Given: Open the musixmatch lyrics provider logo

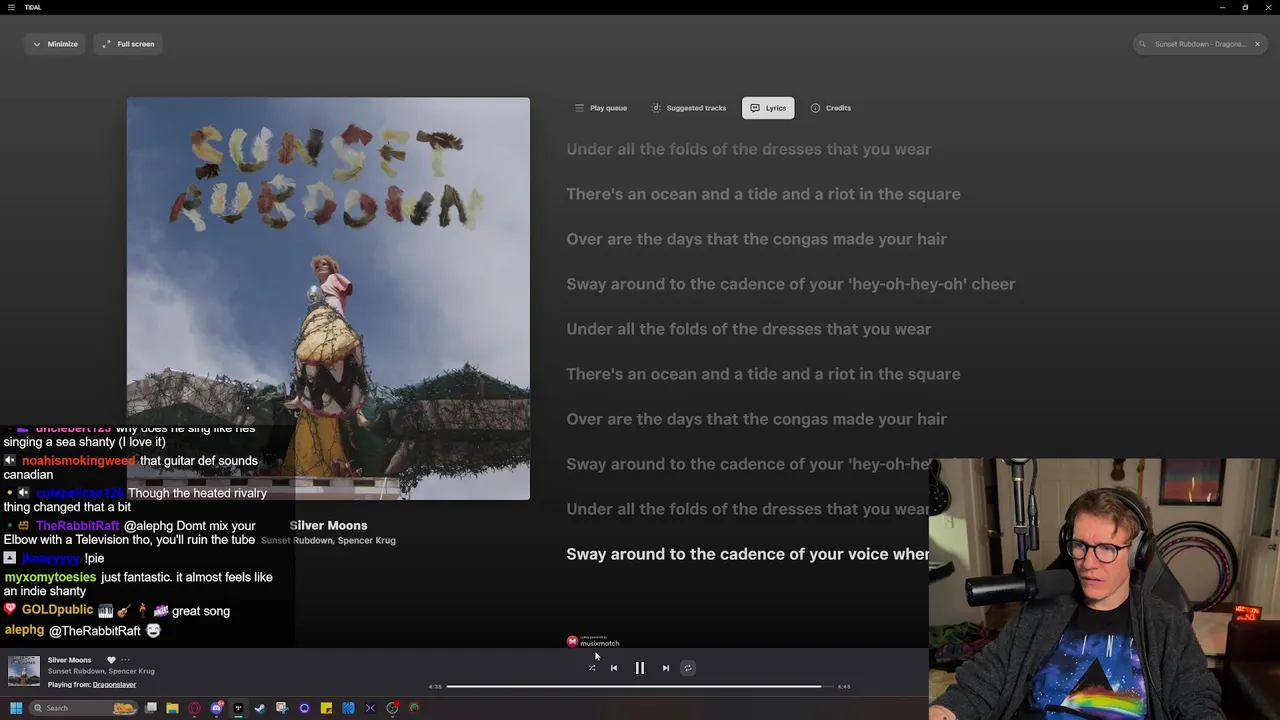Looking at the screenshot, I should coord(593,641).
